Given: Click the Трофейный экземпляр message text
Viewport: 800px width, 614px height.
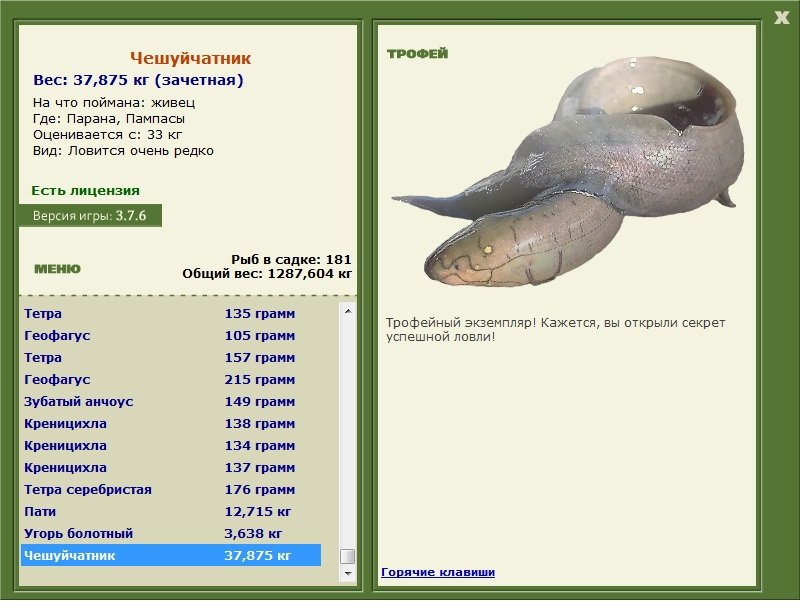Looking at the screenshot, I should (x=555, y=330).
